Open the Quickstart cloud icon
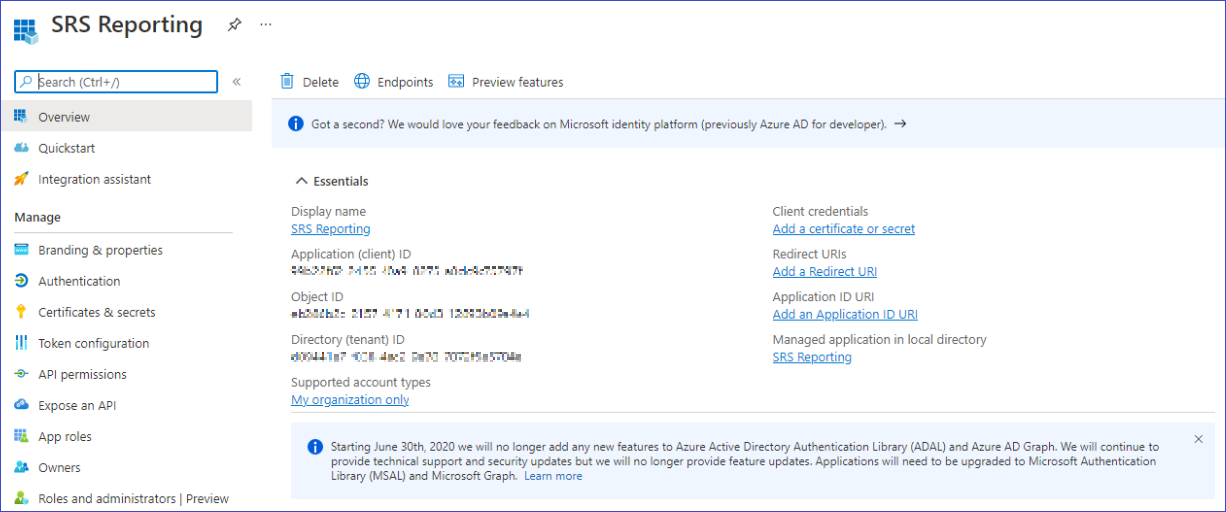1226x512 pixels. pyautogui.click(x=21, y=148)
